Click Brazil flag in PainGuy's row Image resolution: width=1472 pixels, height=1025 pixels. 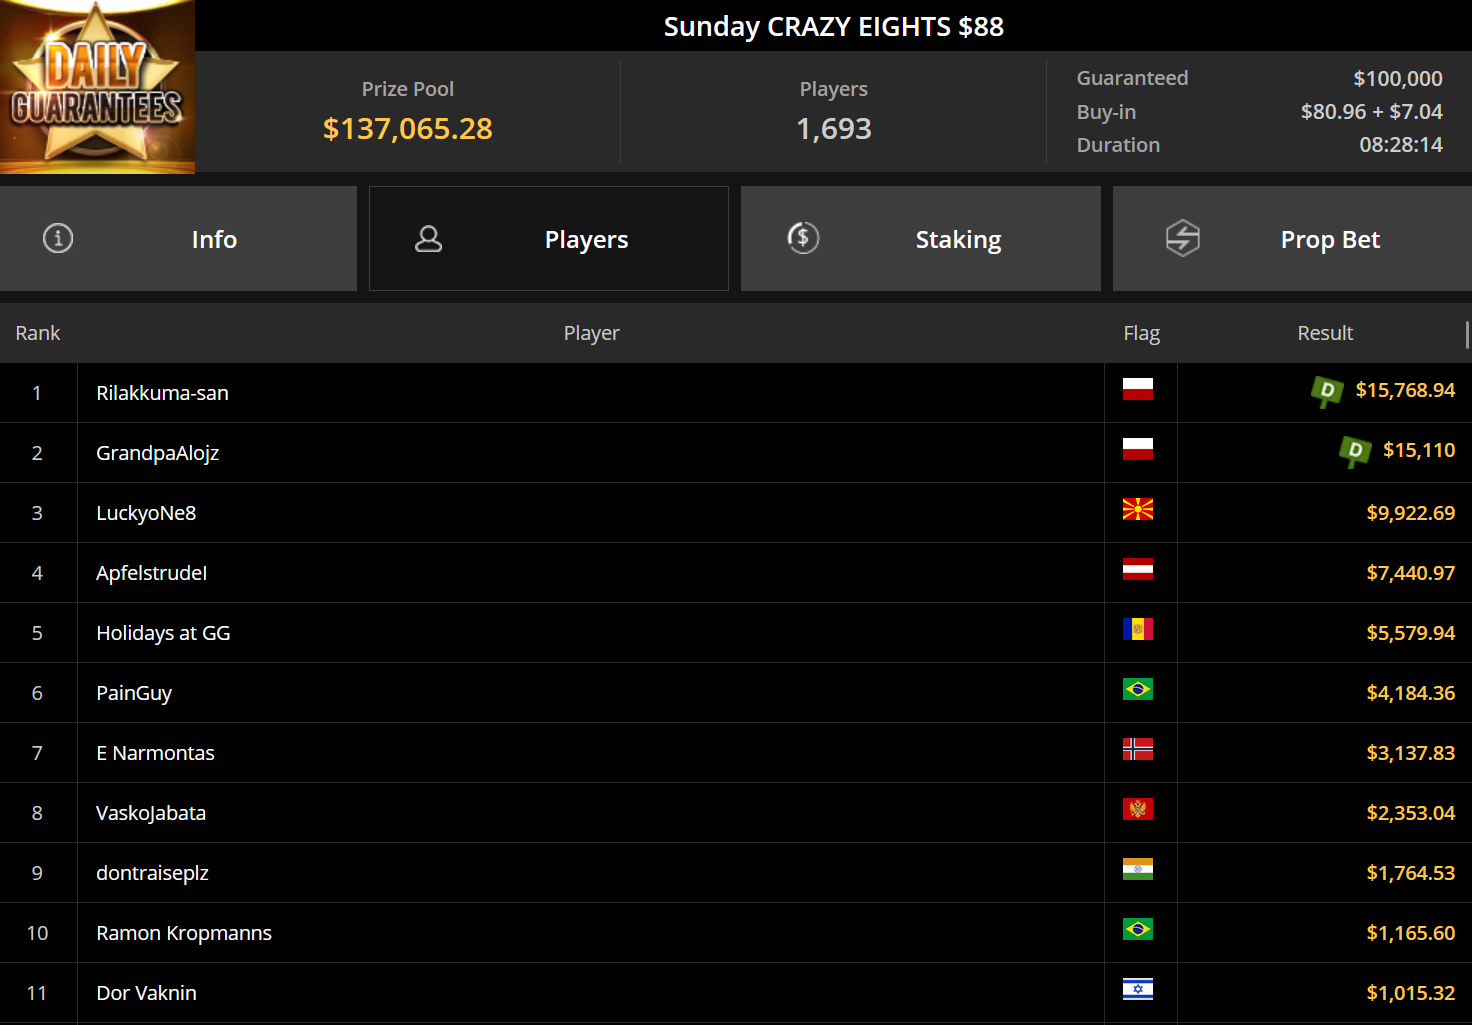point(1138,689)
